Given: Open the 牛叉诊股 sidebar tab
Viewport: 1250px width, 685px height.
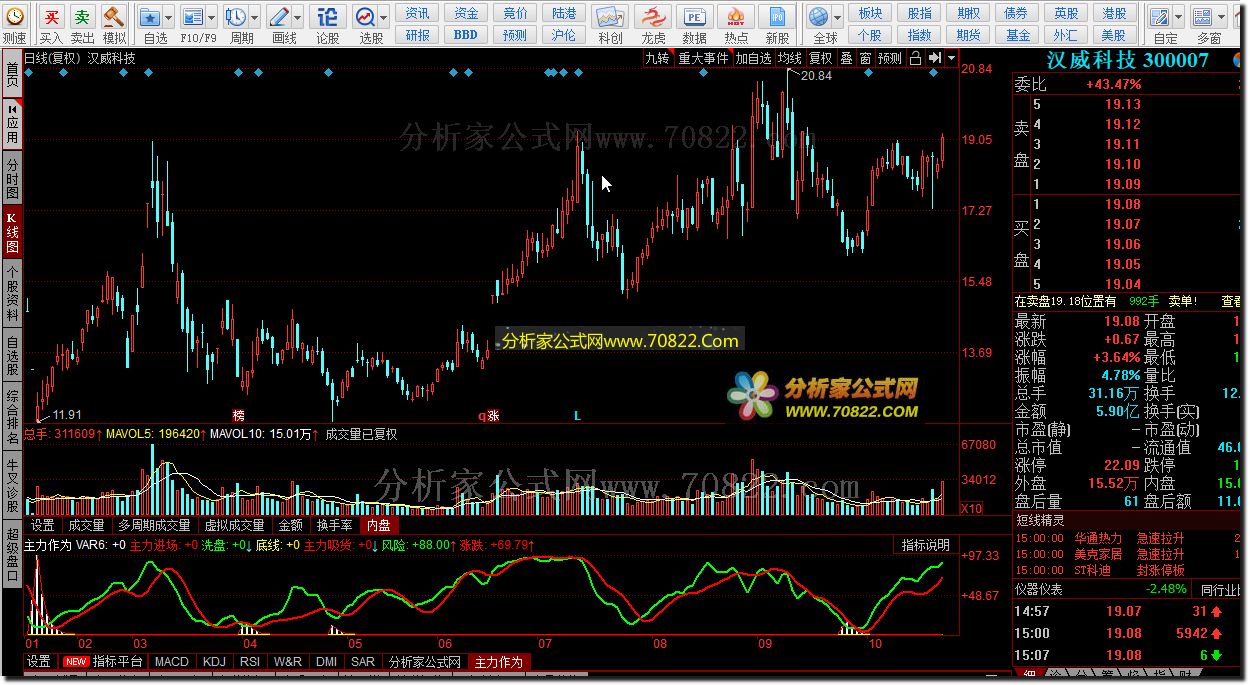Looking at the screenshot, I should click(x=12, y=485).
